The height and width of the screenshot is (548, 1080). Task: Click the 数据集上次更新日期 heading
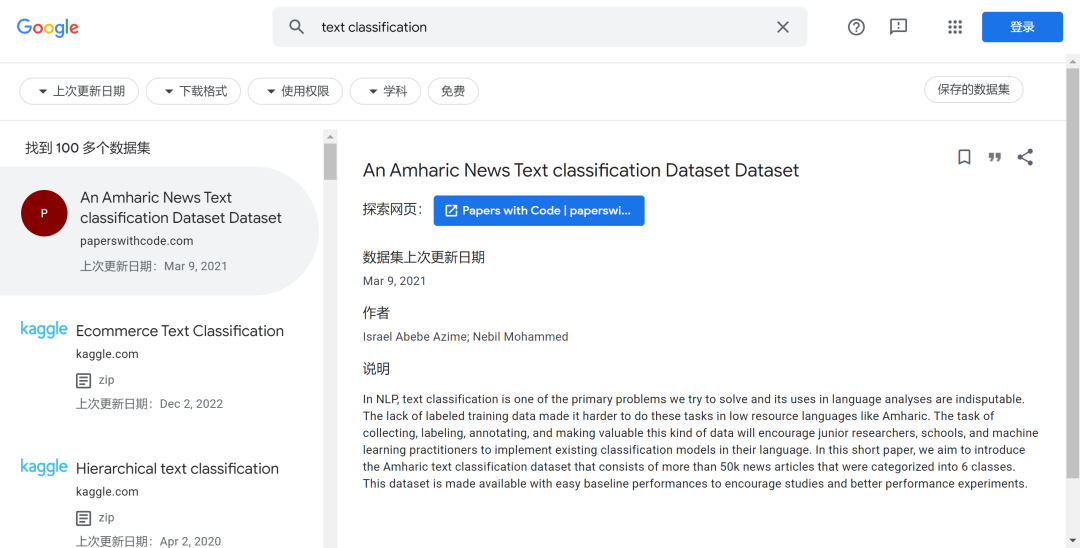pyautogui.click(x=424, y=257)
